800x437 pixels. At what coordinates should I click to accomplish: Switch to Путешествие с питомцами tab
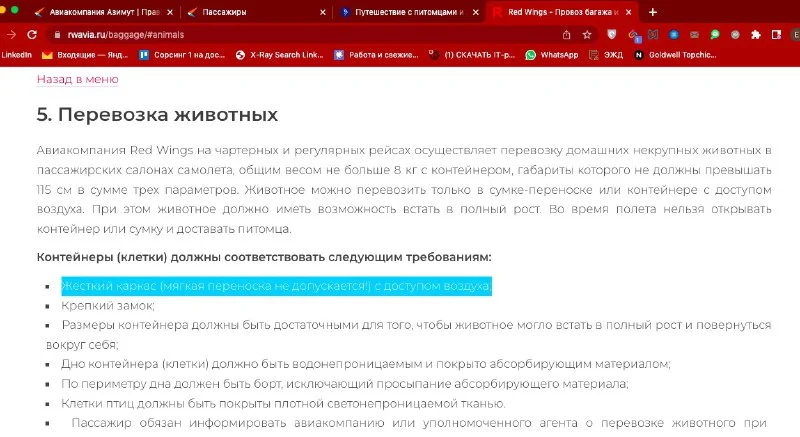[x=410, y=12]
